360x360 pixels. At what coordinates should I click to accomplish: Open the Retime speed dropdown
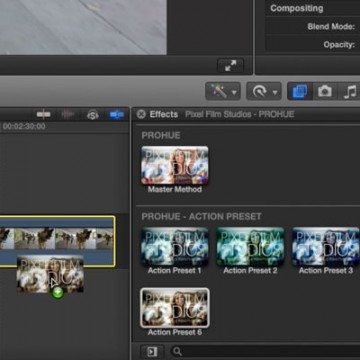pos(264,91)
